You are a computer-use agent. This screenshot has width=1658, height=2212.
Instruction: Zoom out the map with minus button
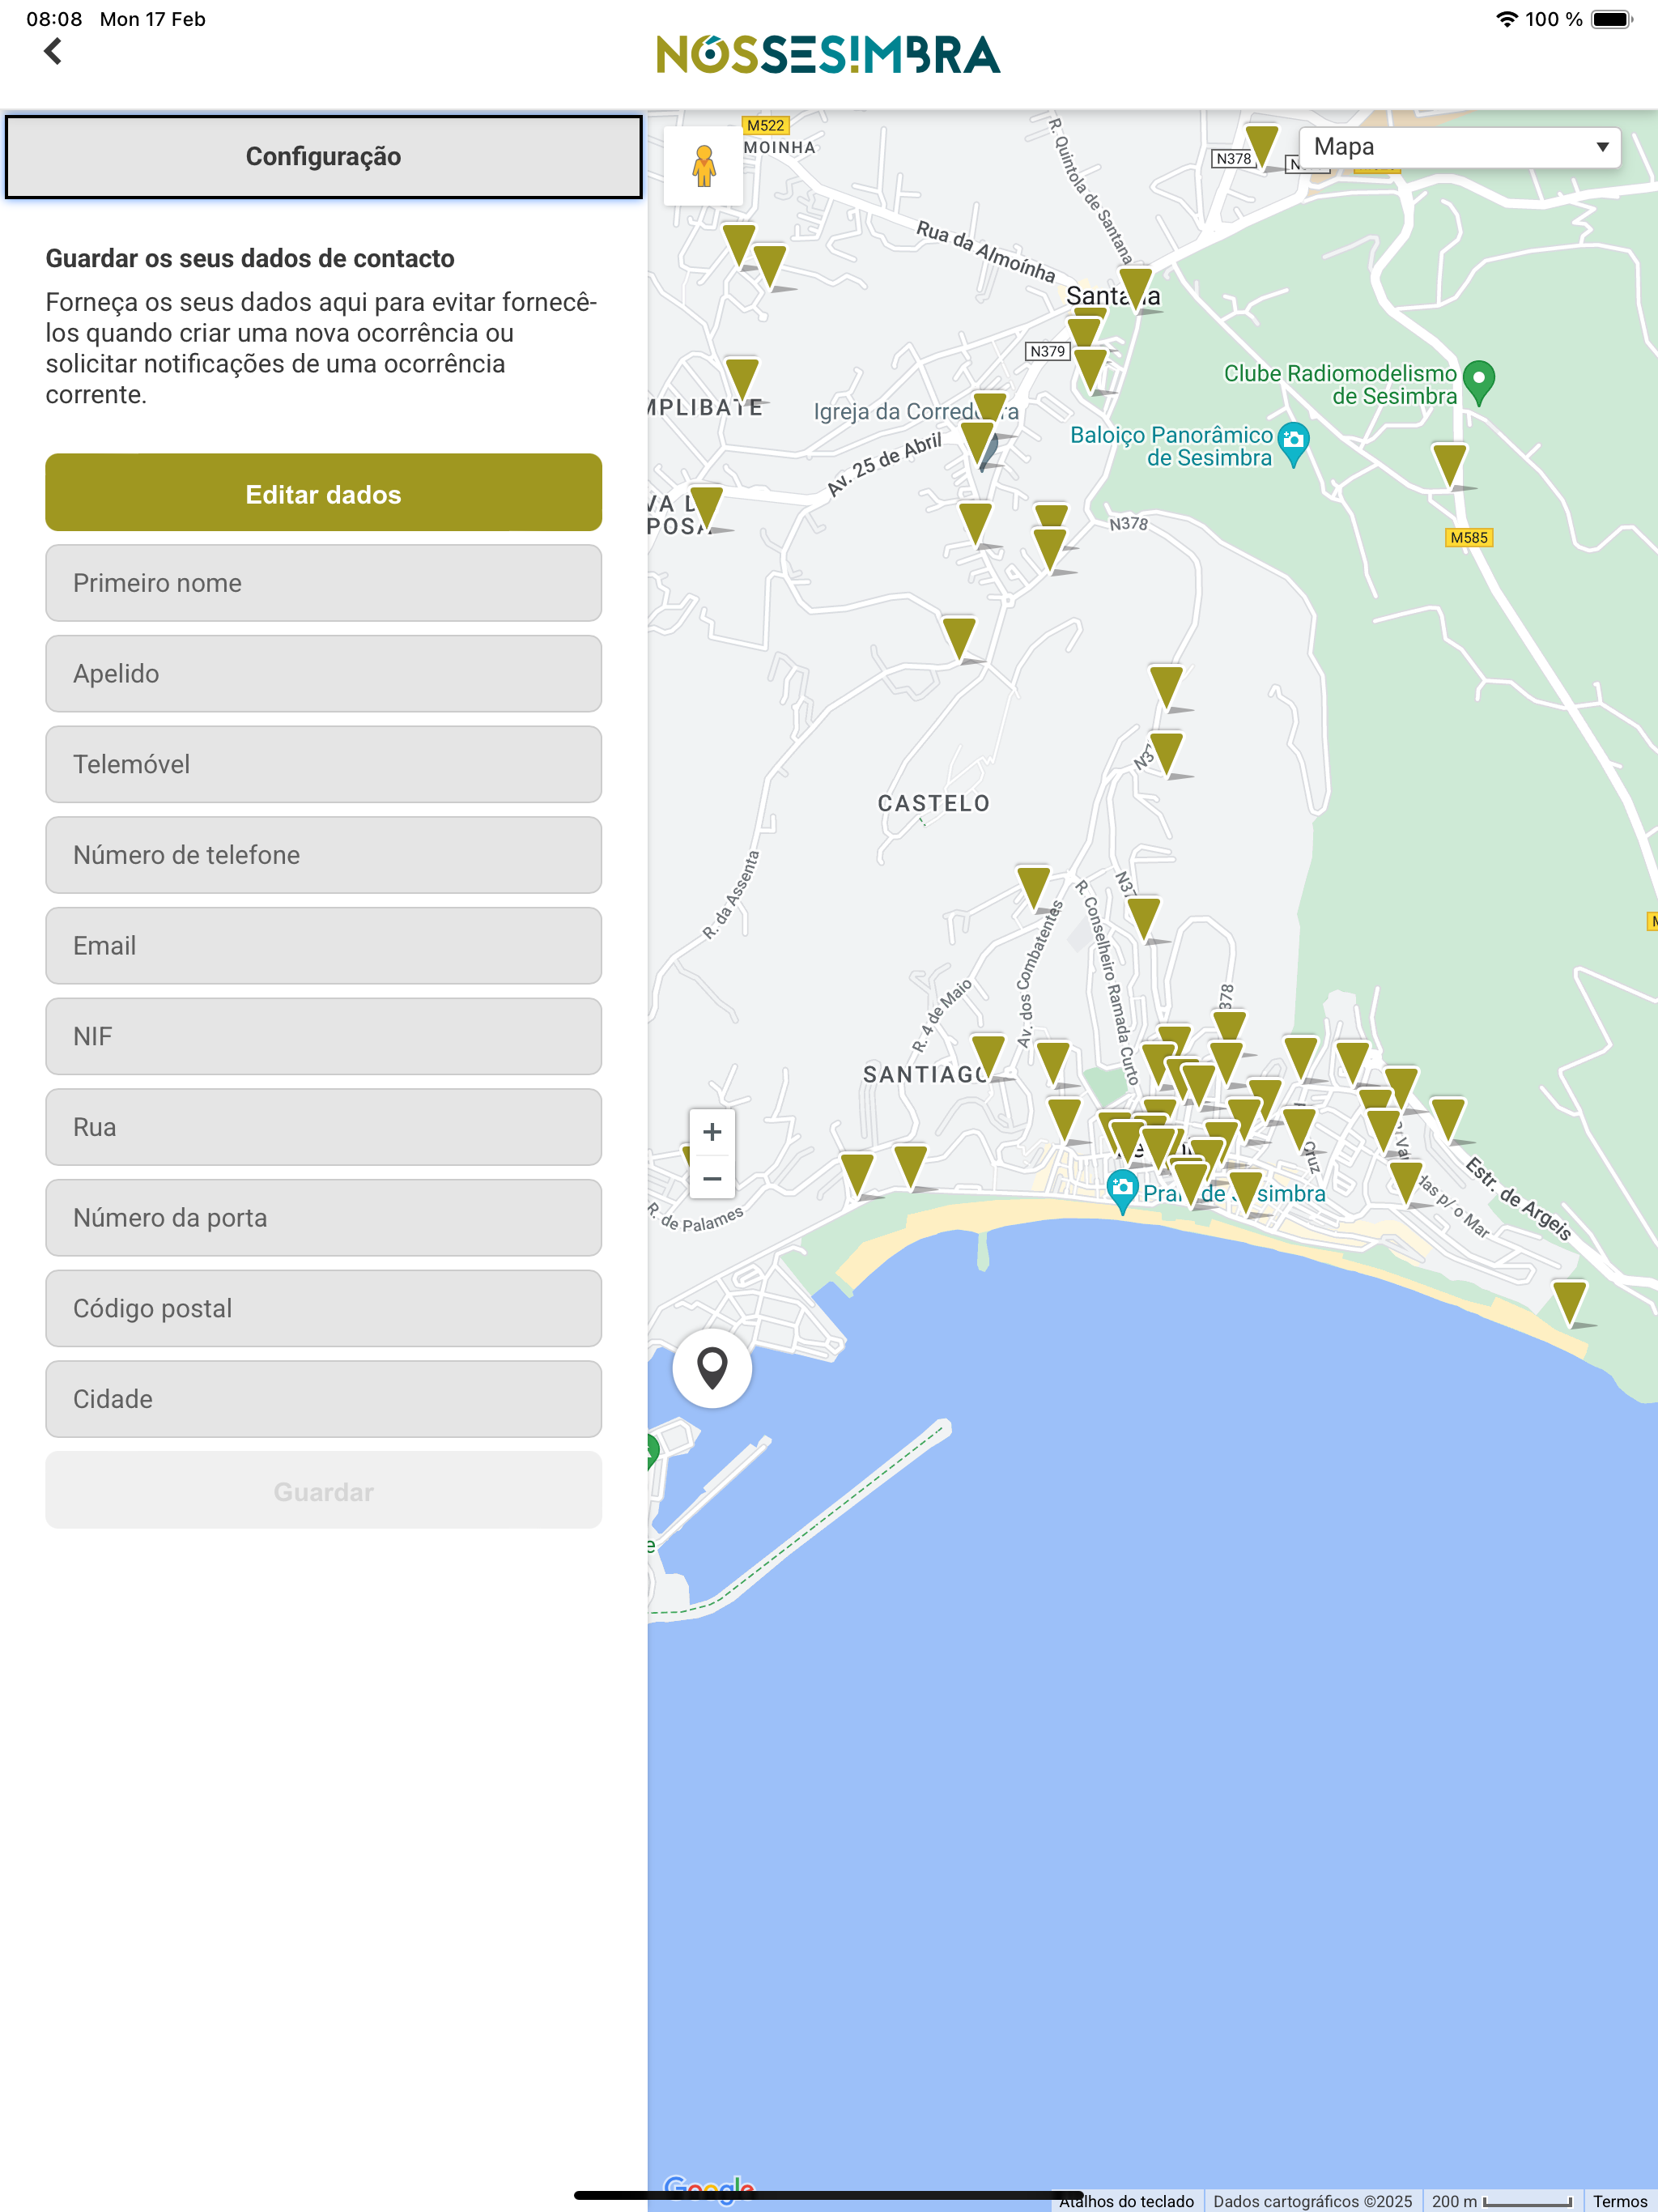pyautogui.click(x=712, y=1177)
